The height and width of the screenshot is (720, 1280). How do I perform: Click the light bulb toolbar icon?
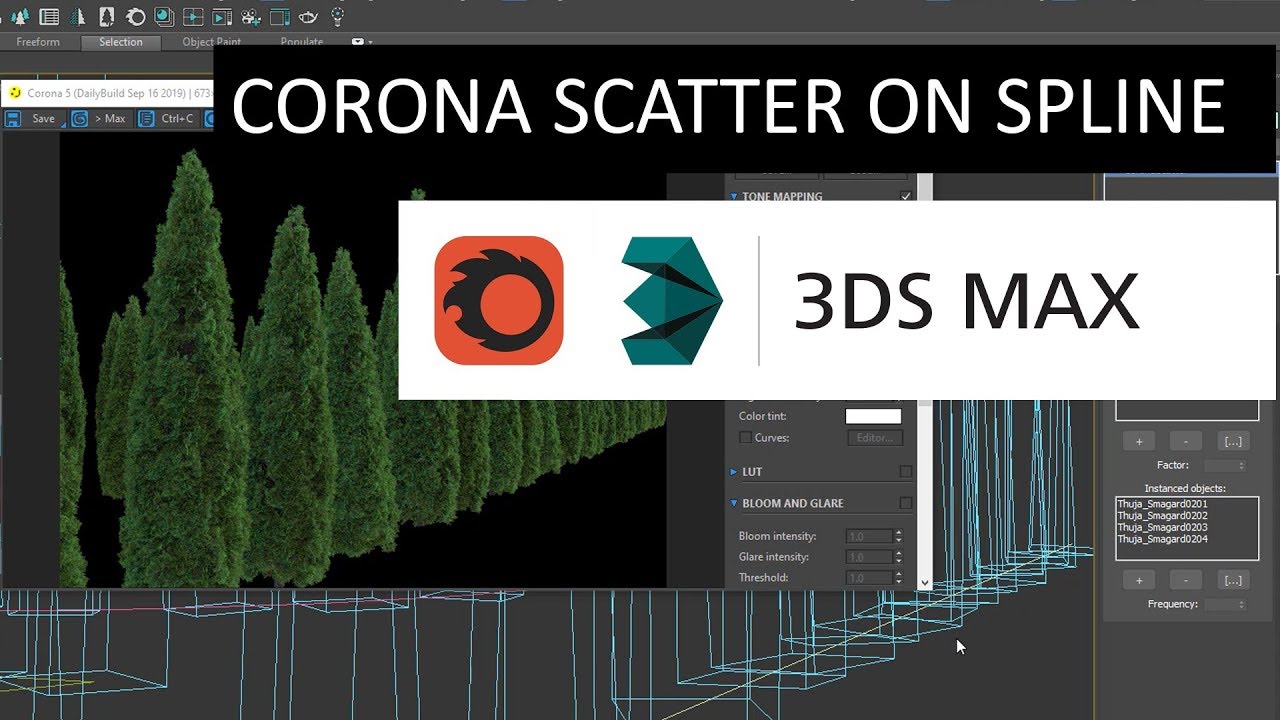click(x=338, y=15)
